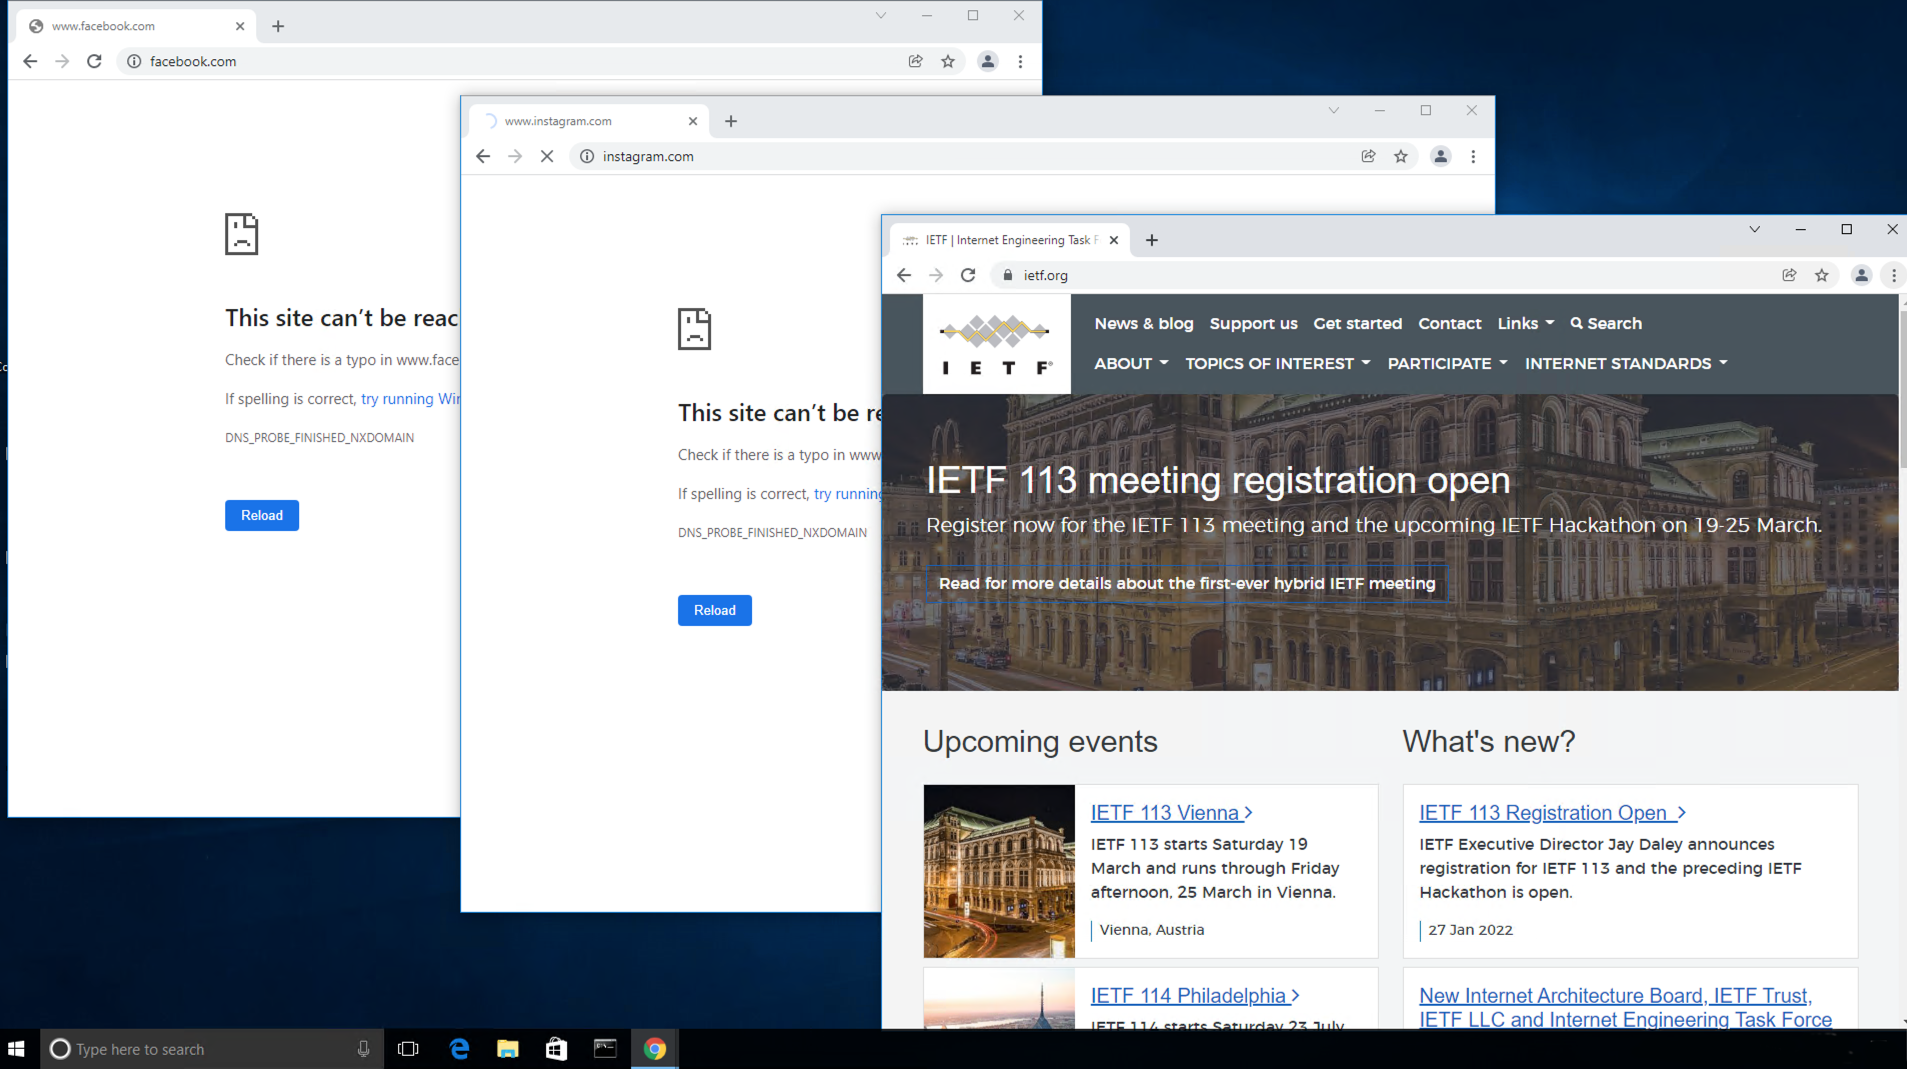Image resolution: width=1907 pixels, height=1069 pixels.
Task: Open Support us page
Action: (x=1253, y=323)
